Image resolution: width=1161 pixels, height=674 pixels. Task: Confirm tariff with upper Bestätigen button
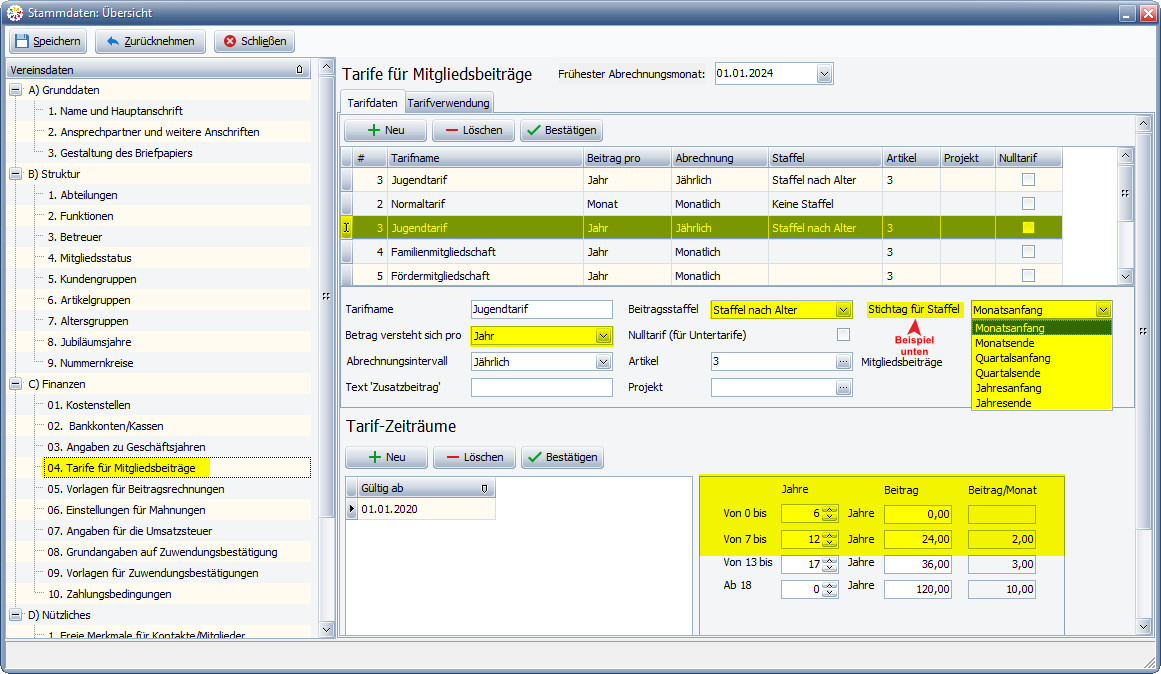click(561, 130)
